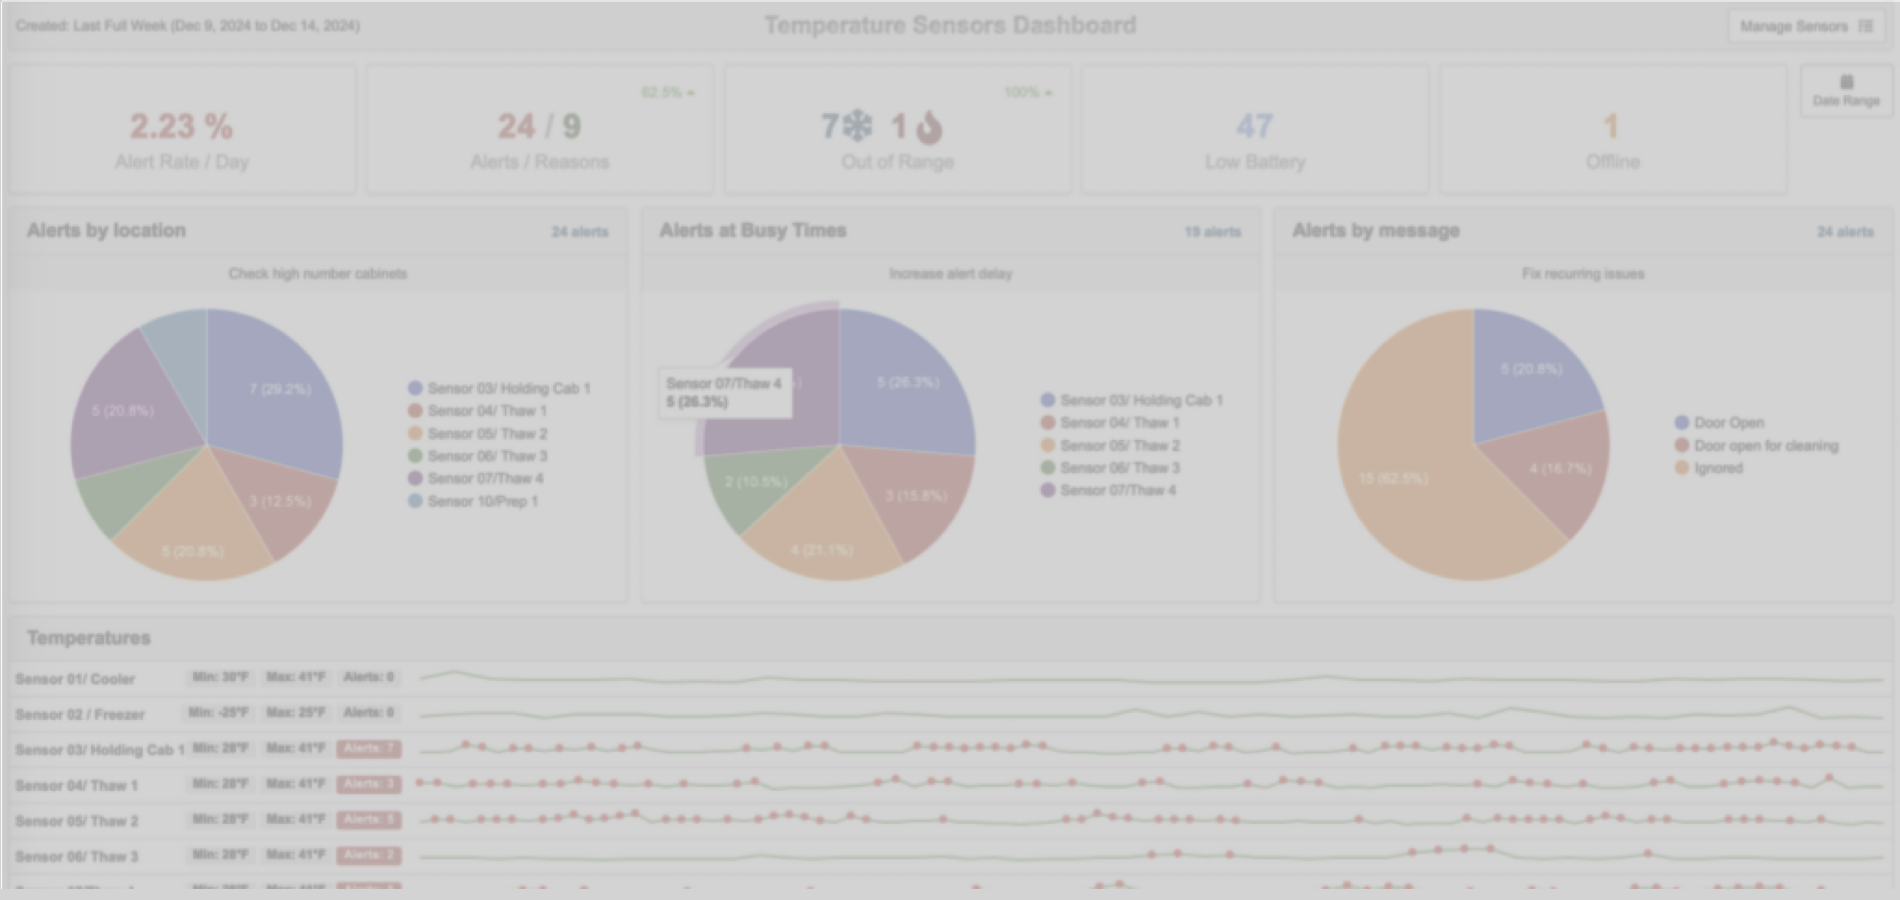Select the Sensor 02 / Freezer row
This screenshot has height=900, width=1900.
(x=80, y=714)
